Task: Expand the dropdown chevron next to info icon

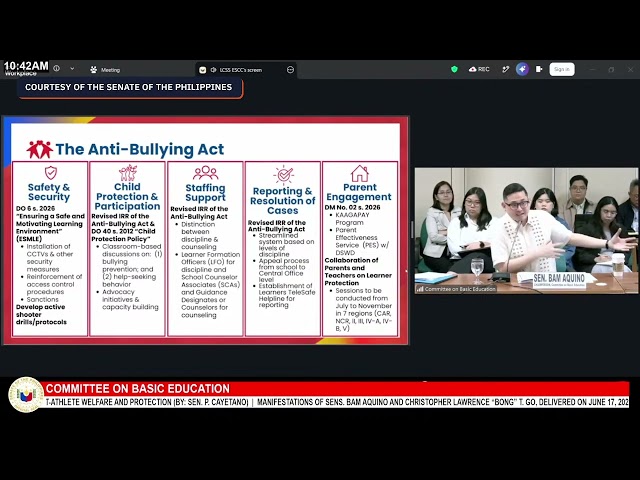Action: click(72, 69)
